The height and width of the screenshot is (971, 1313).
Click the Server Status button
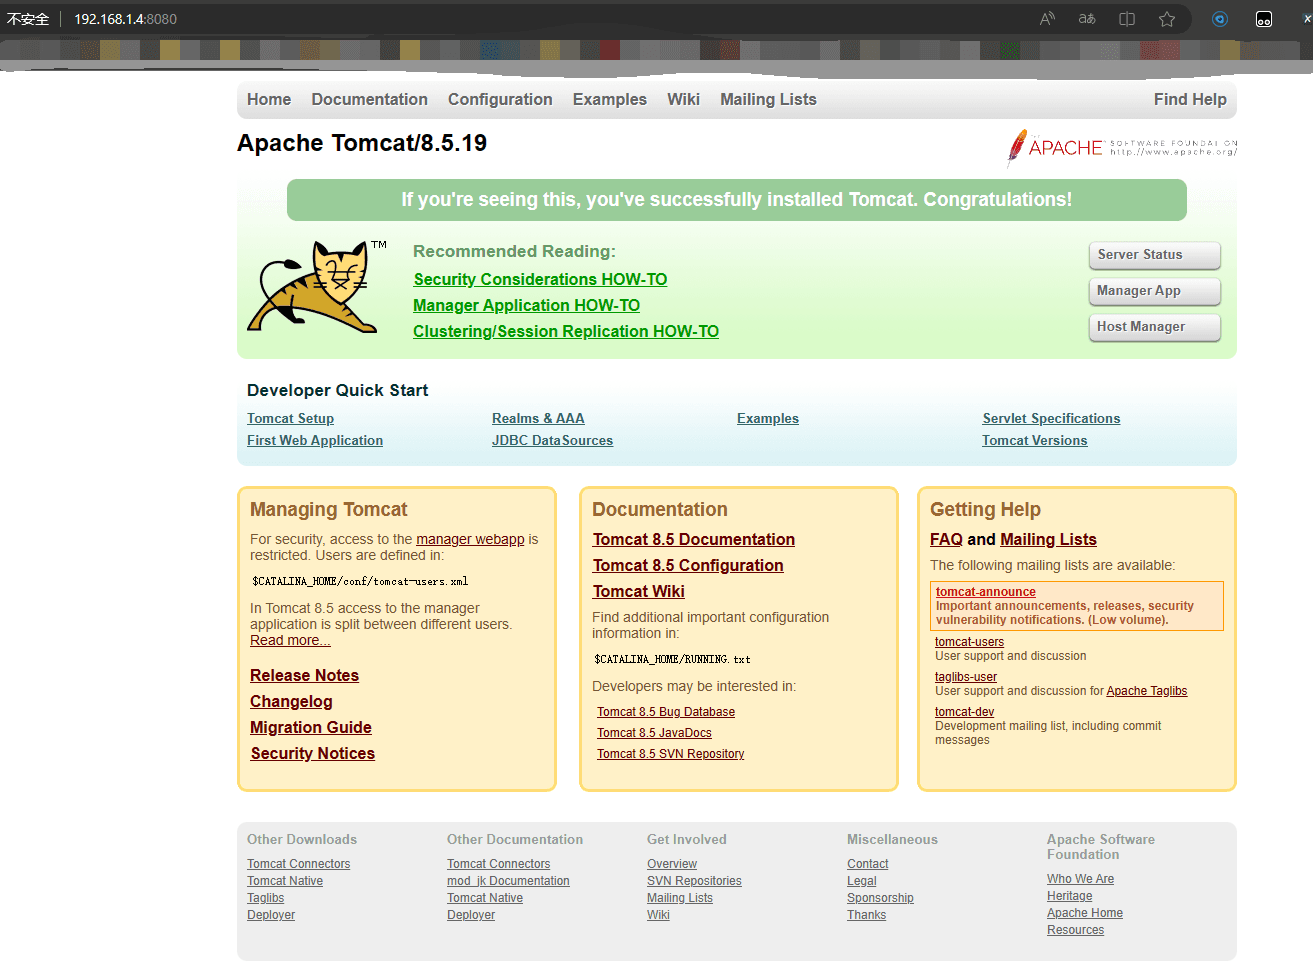point(1154,255)
